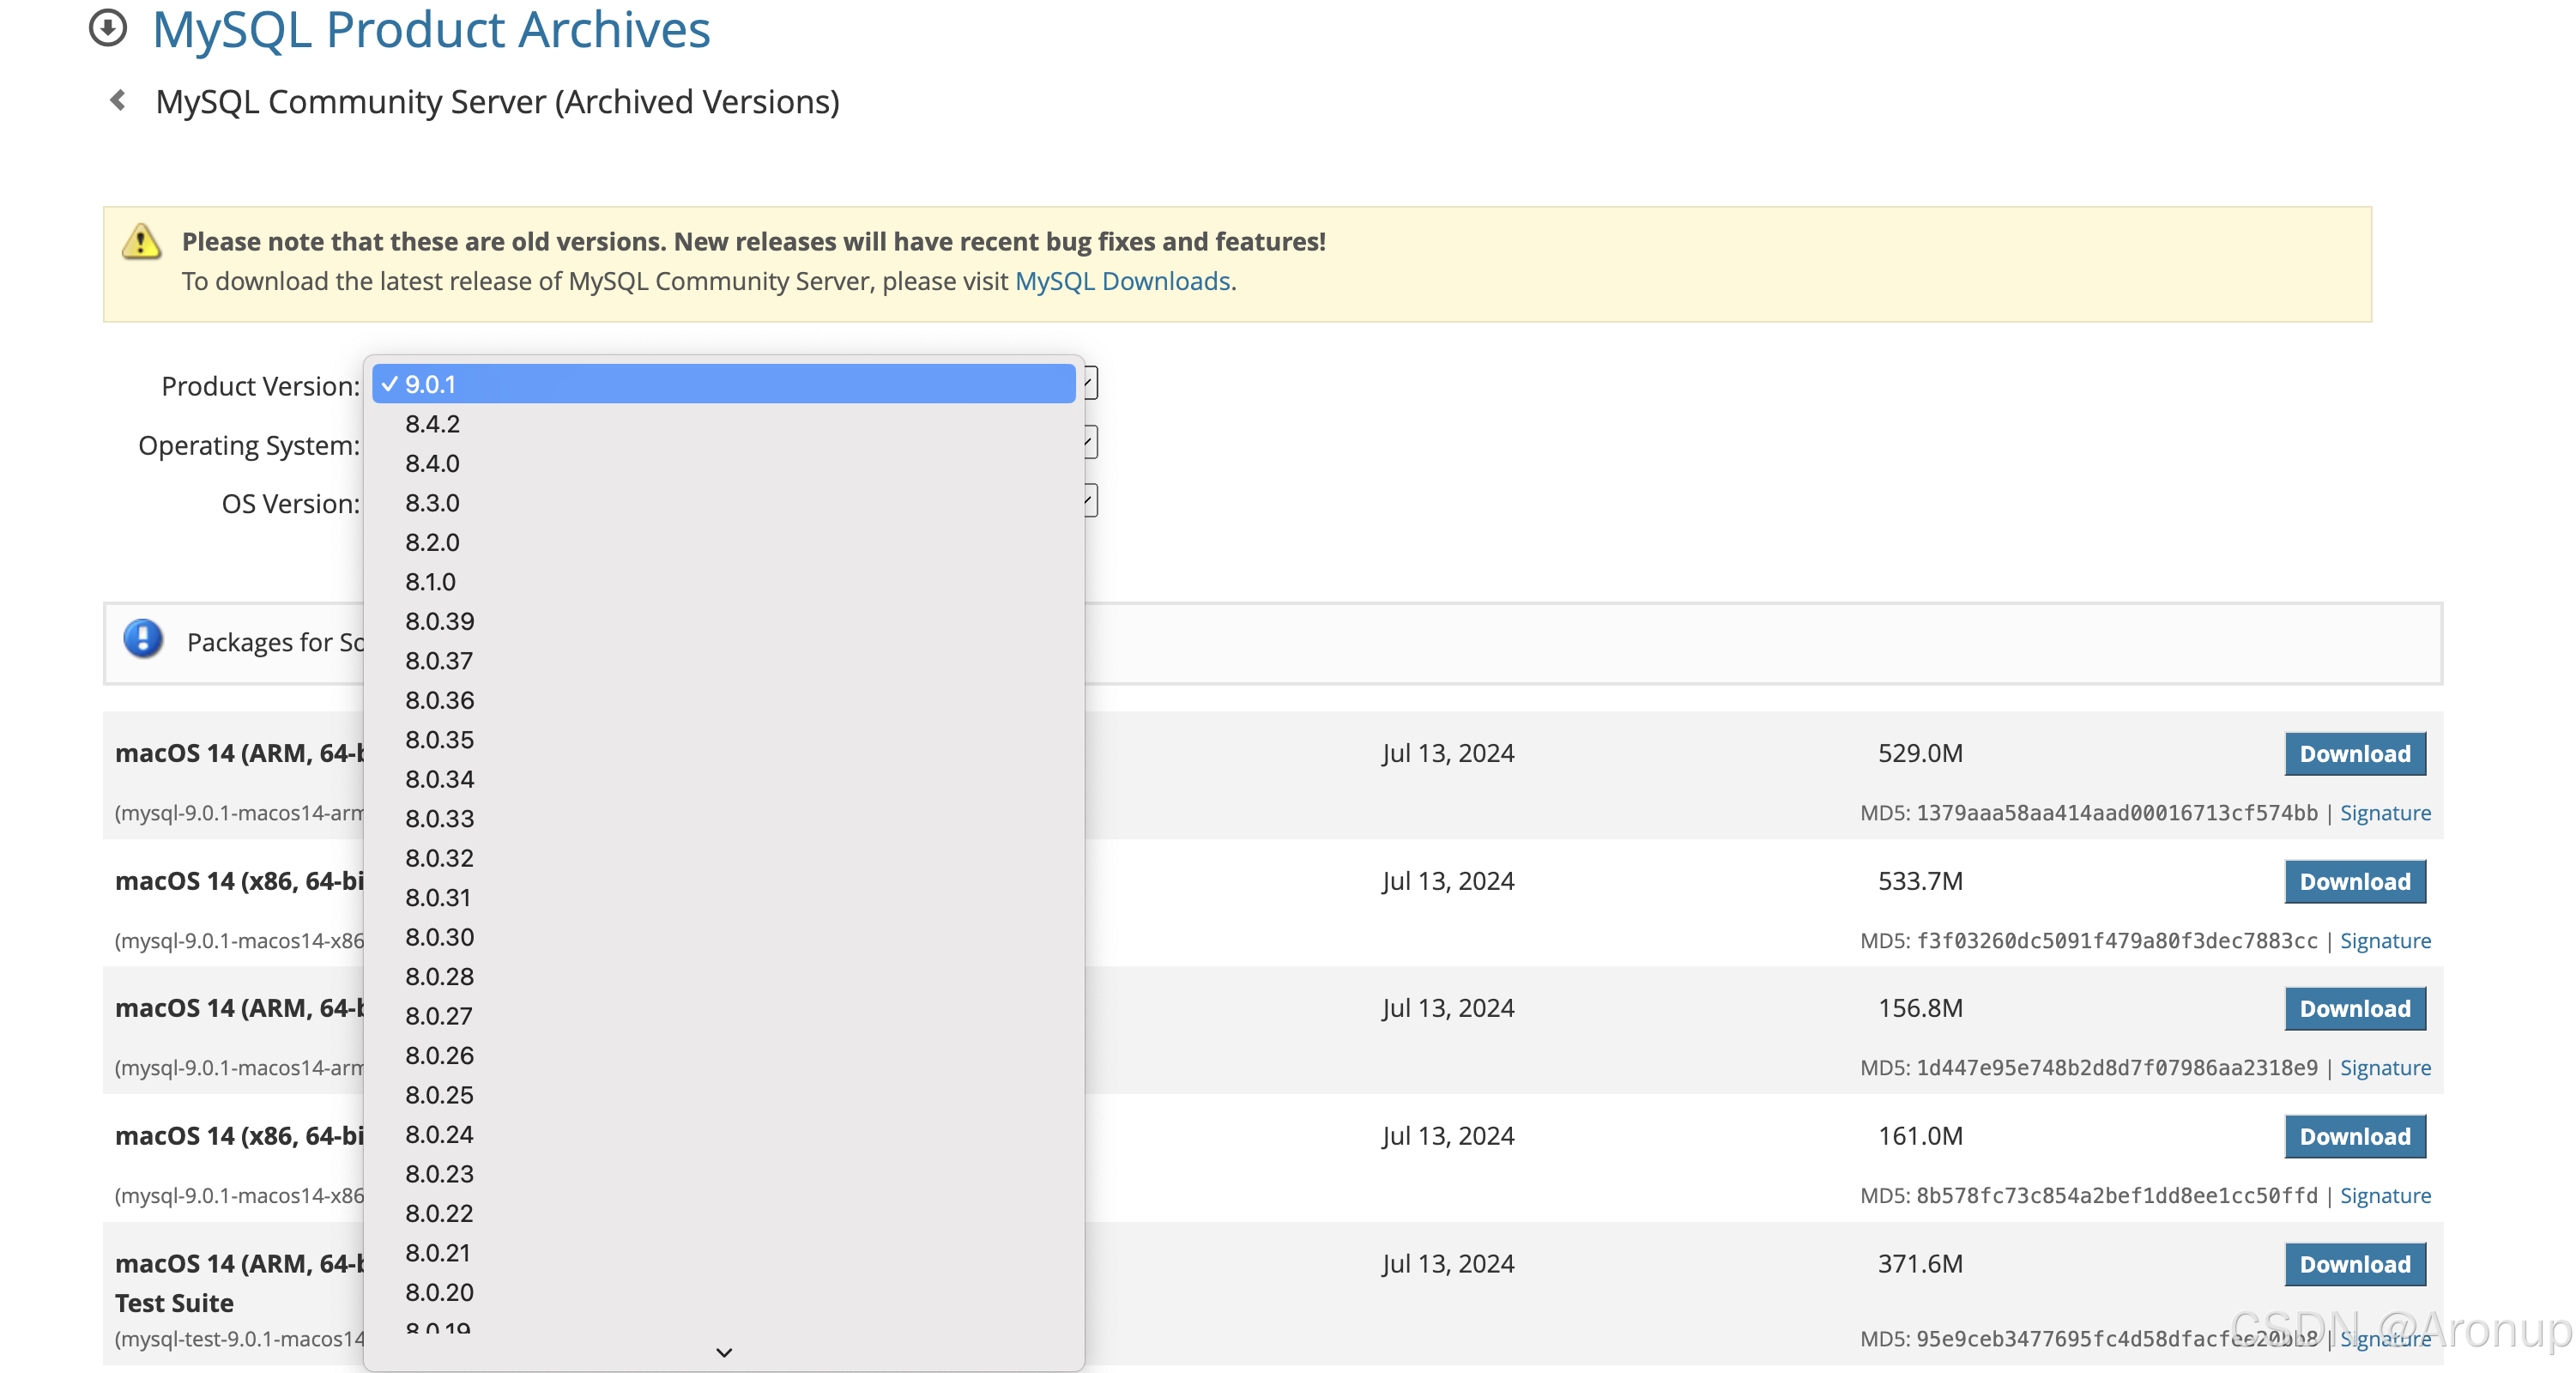Open the OS Version dropdown arrow

1090,501
